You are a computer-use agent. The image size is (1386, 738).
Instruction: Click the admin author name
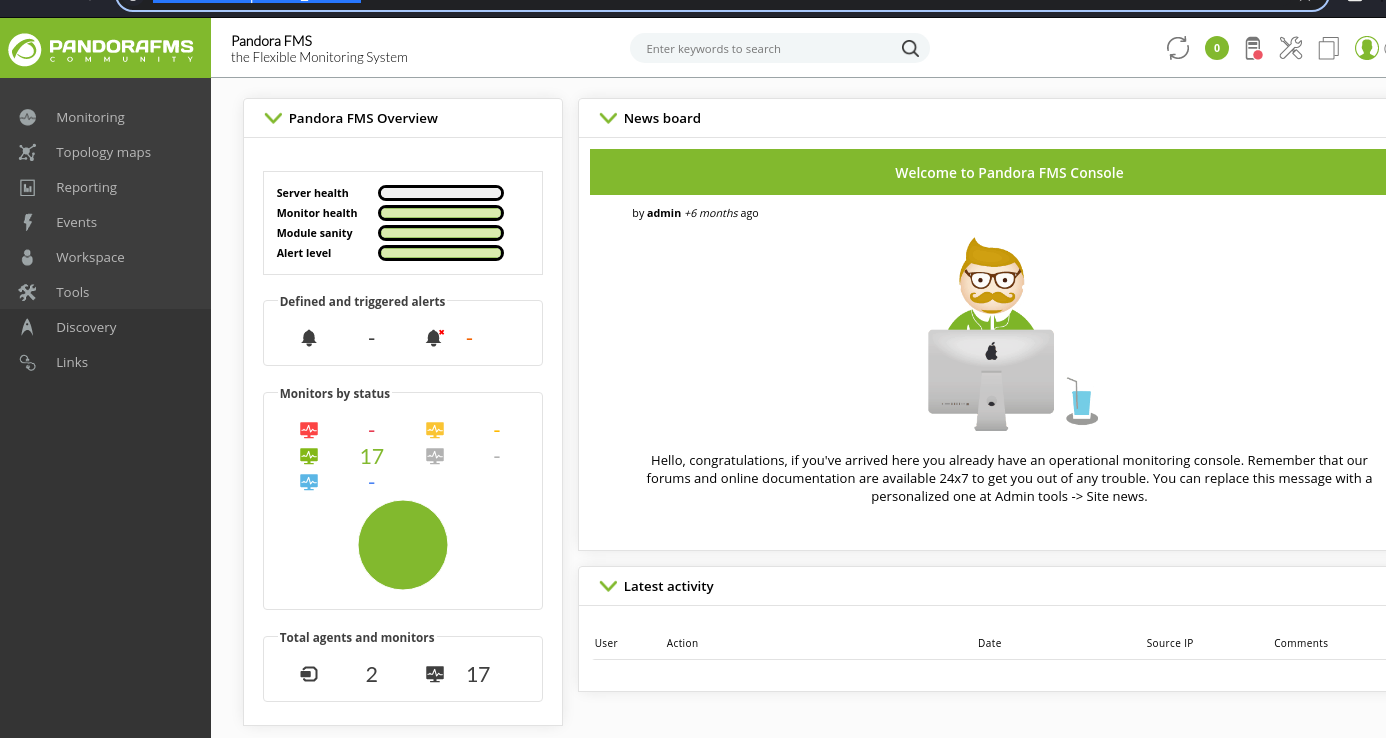664,213
